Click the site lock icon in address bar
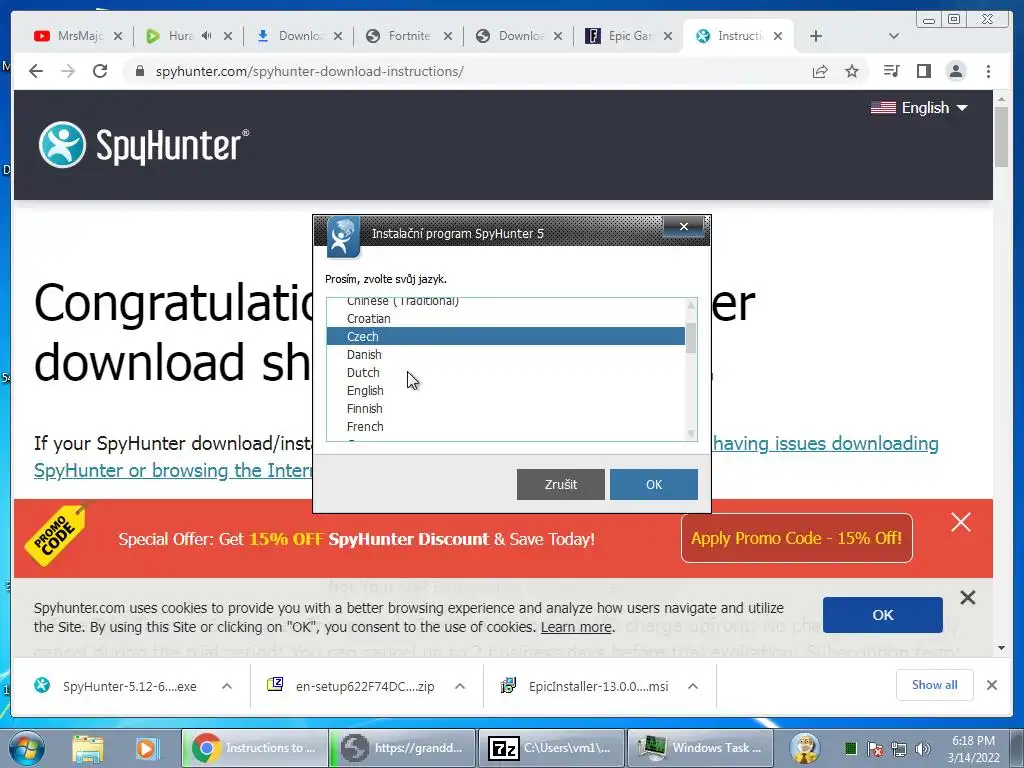1024x768 pixels. [x=139, y=71]
